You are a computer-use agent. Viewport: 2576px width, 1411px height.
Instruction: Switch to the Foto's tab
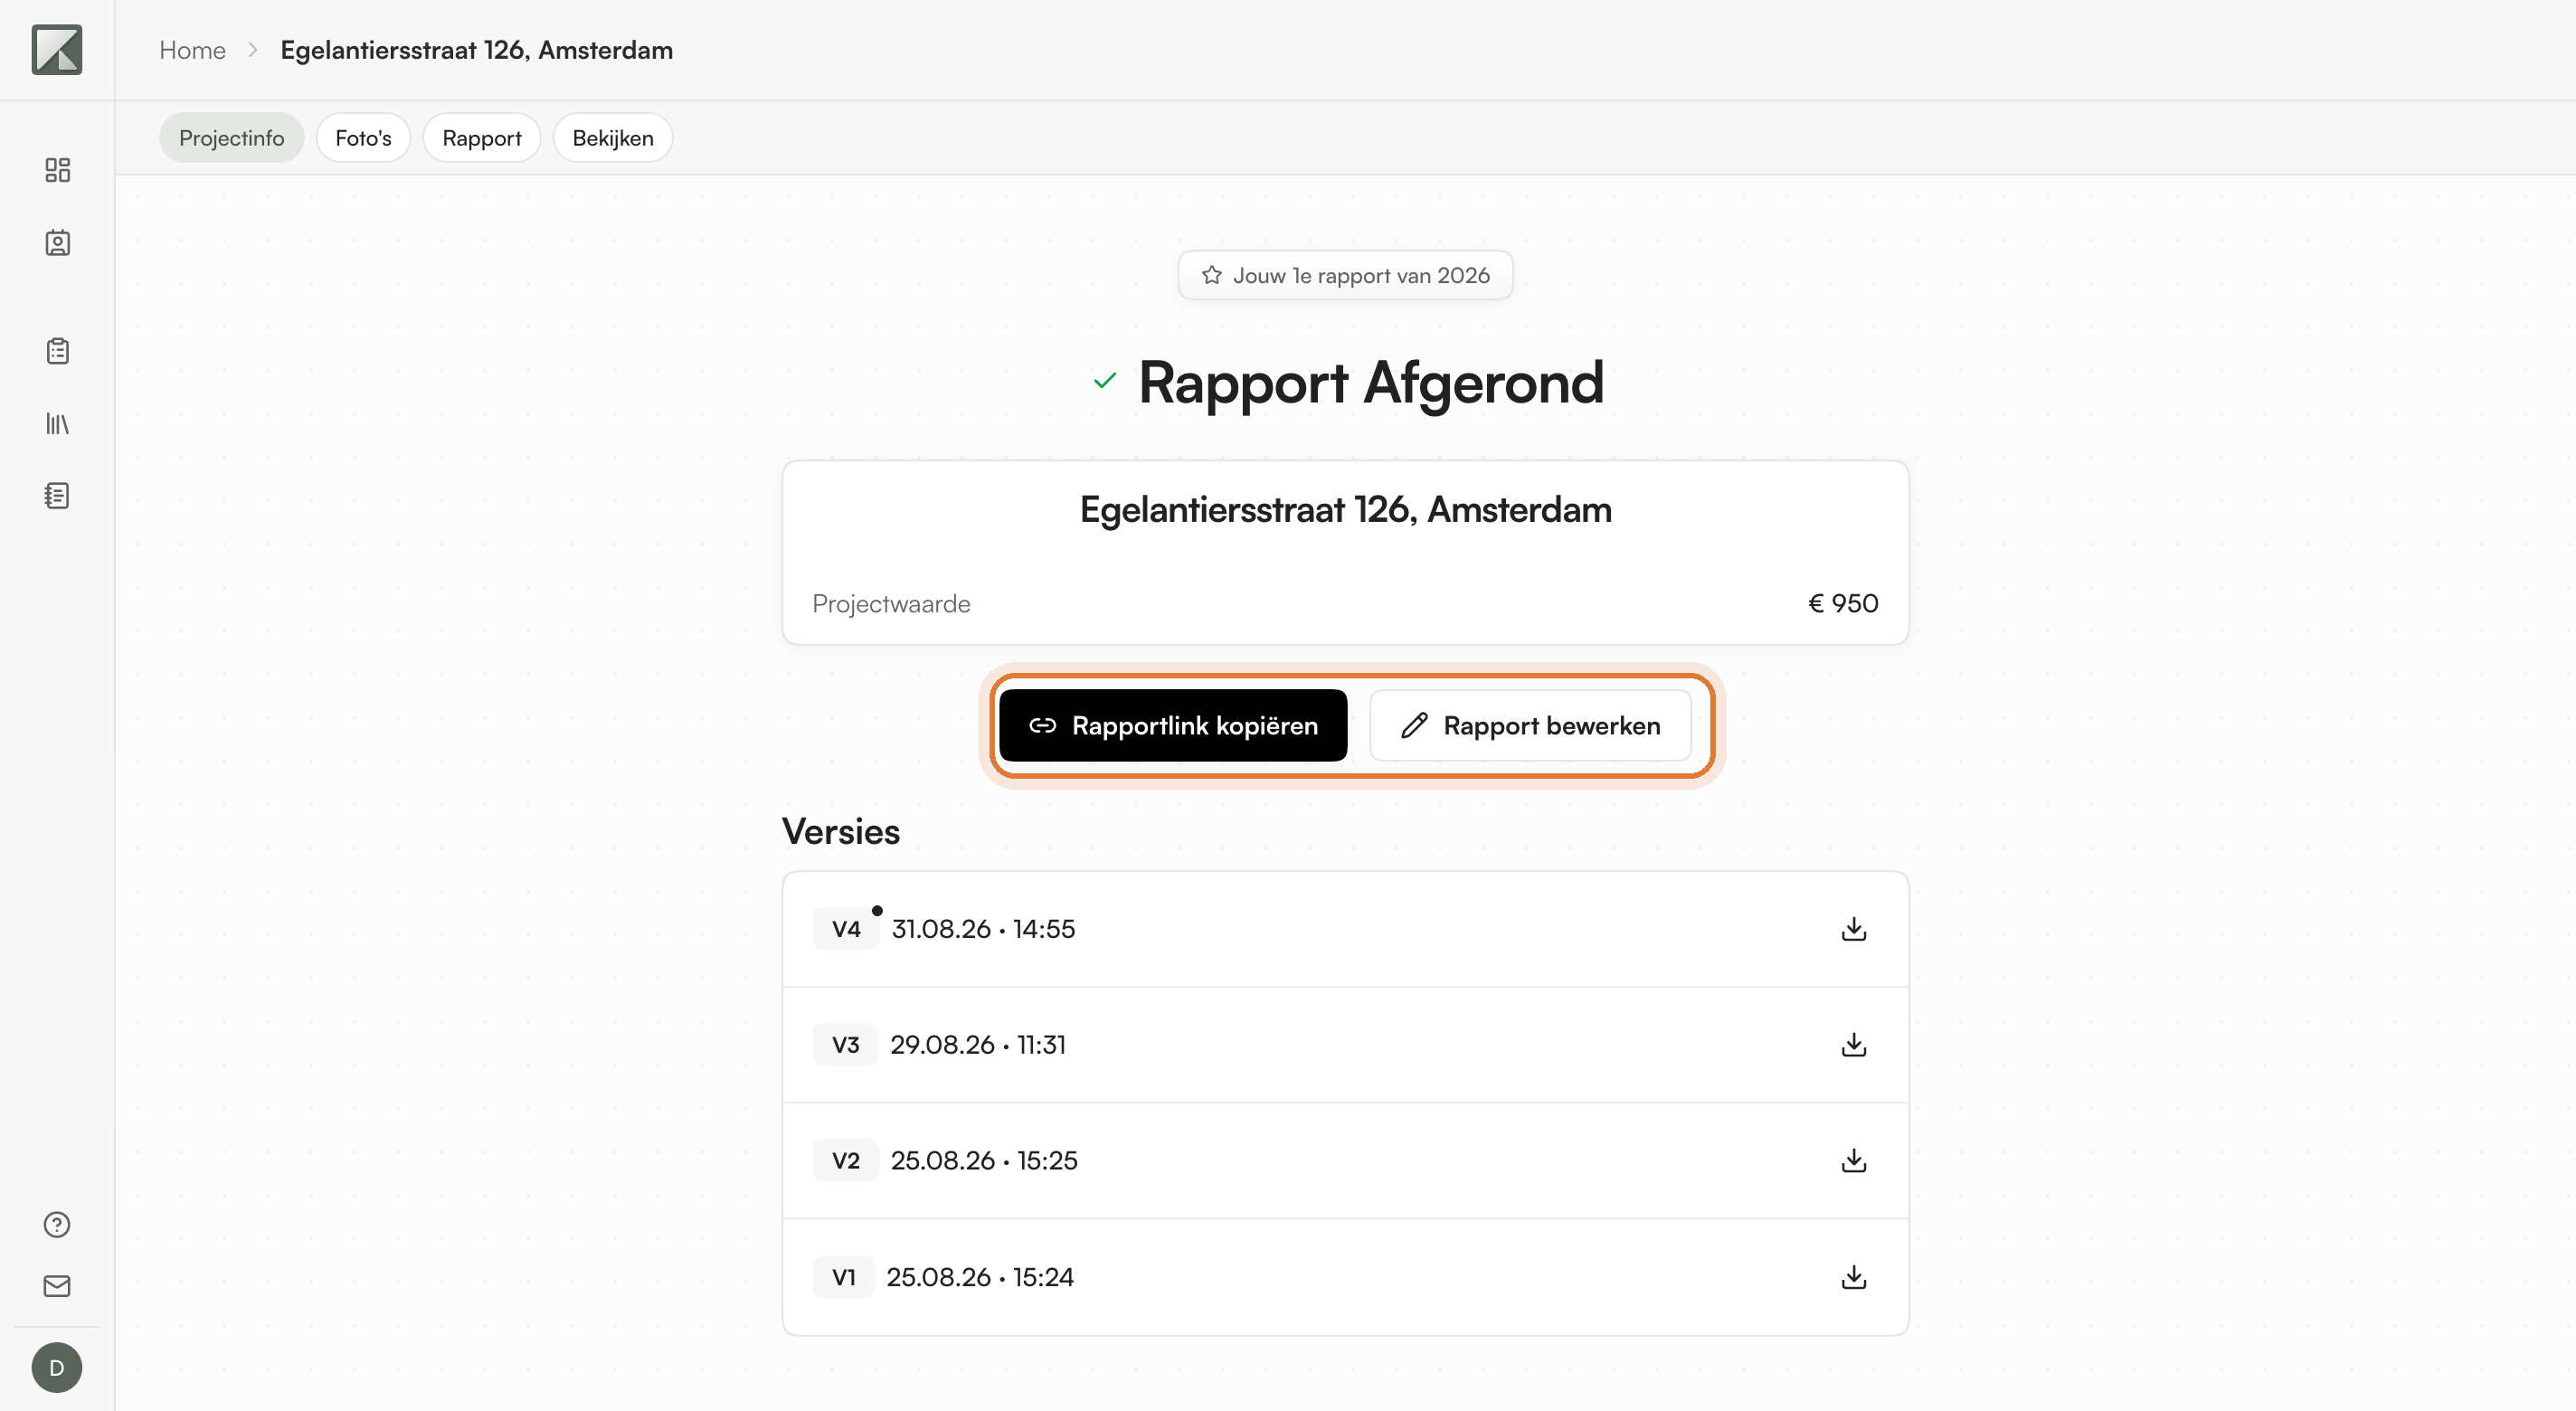click(363, 138)
